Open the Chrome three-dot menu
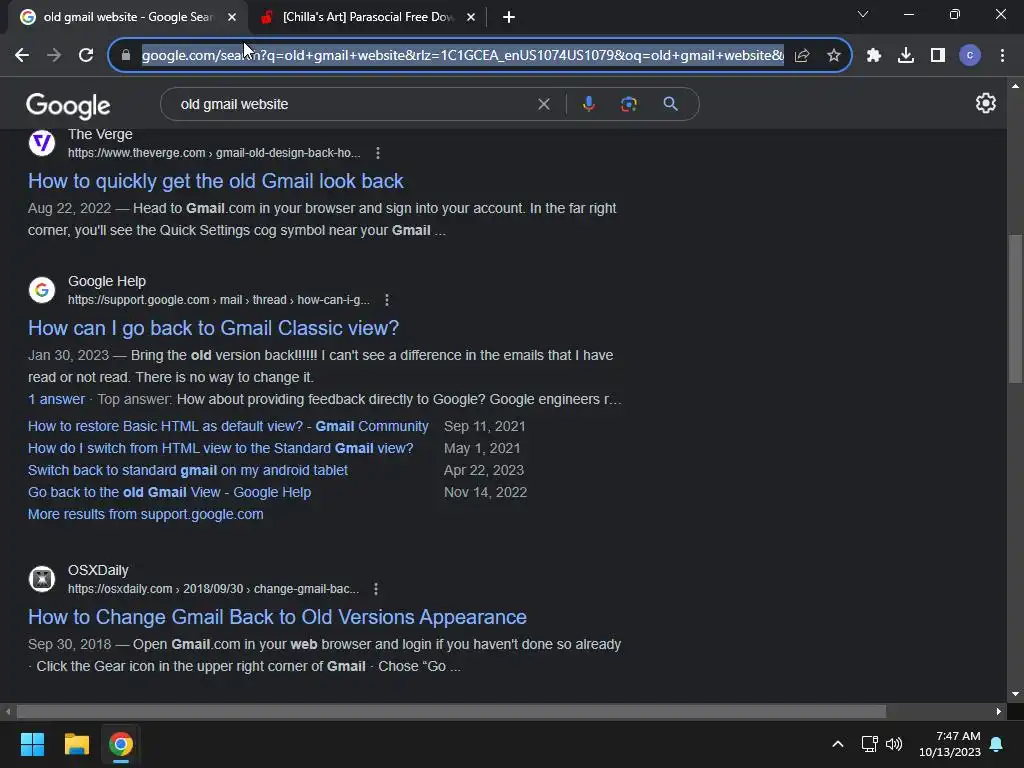1024x768 pixels. point(1002,56)
